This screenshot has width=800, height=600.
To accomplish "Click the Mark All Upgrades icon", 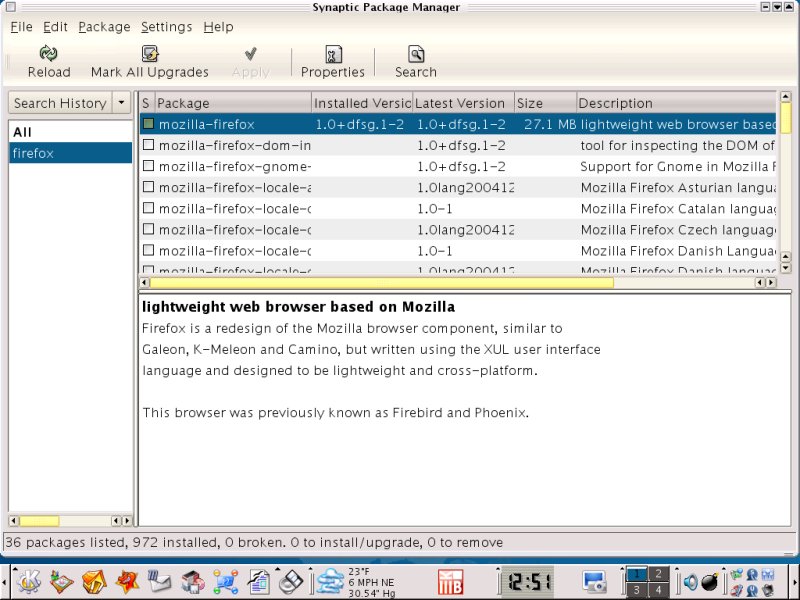I will pos(150,54).
